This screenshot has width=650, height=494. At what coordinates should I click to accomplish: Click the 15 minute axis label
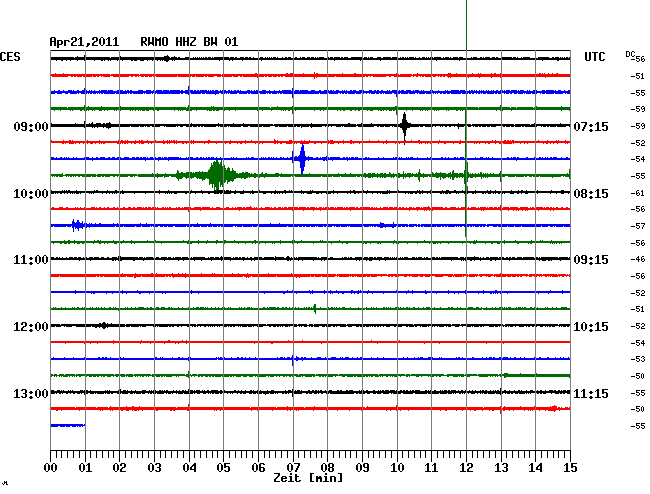(x=570, y=468)
